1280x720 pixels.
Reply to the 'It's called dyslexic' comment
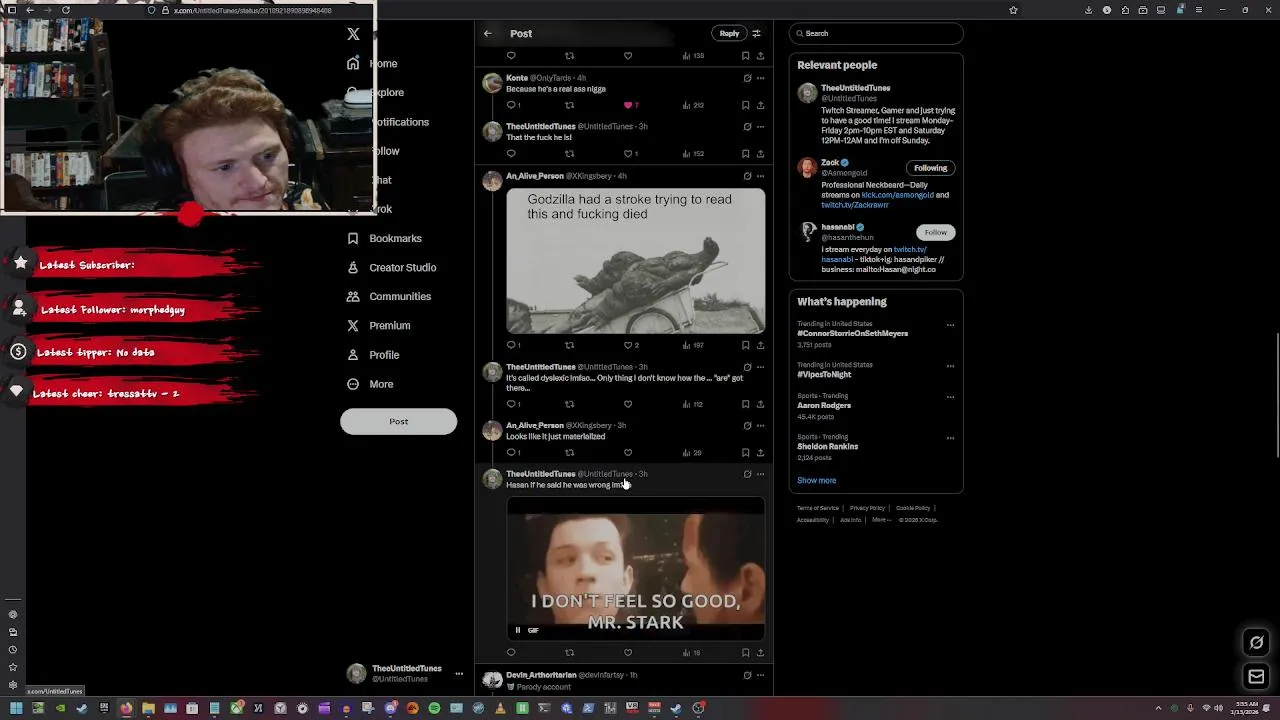(513, 404)
